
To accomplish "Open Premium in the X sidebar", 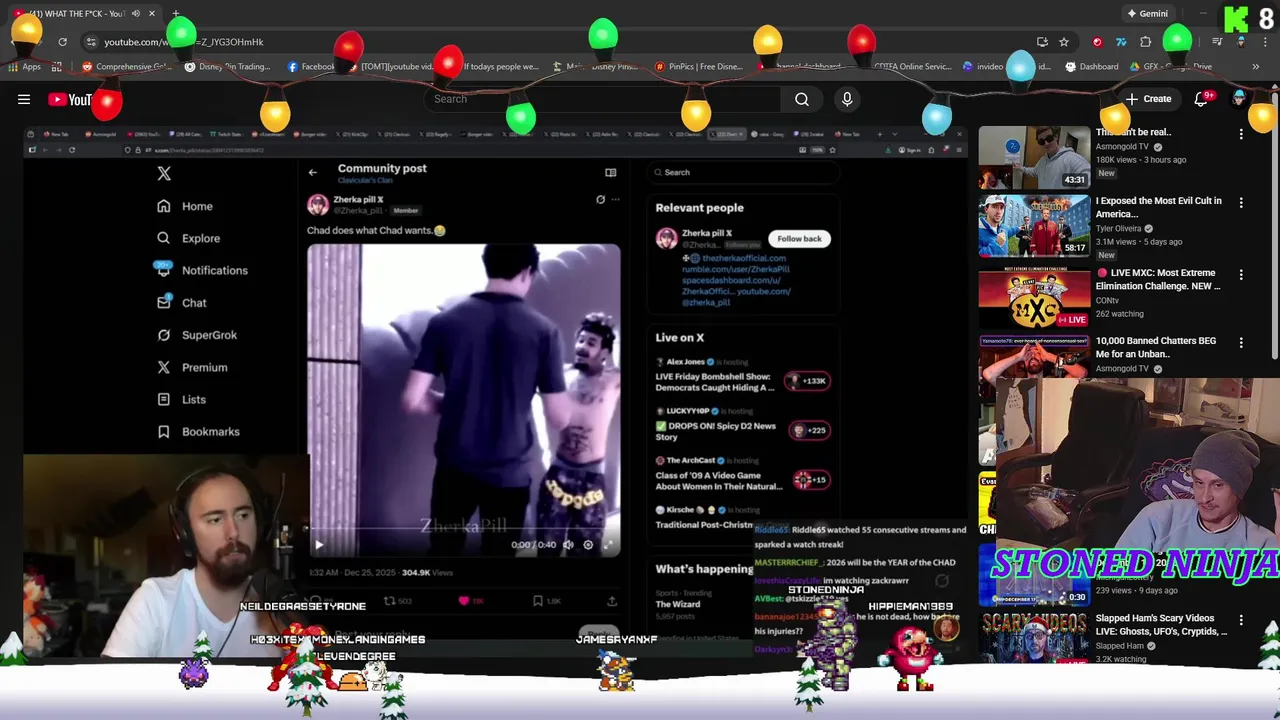I will point(192,367).
